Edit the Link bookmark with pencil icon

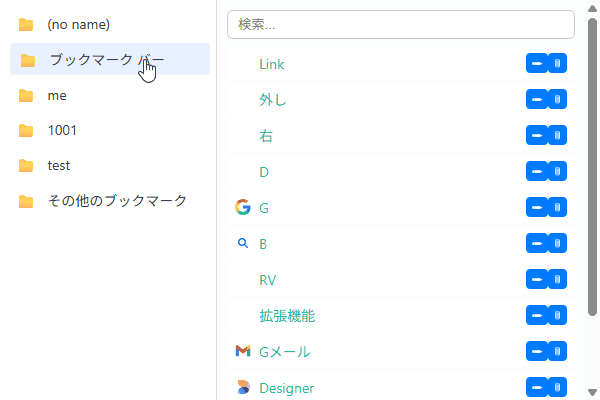click(536, 63)
